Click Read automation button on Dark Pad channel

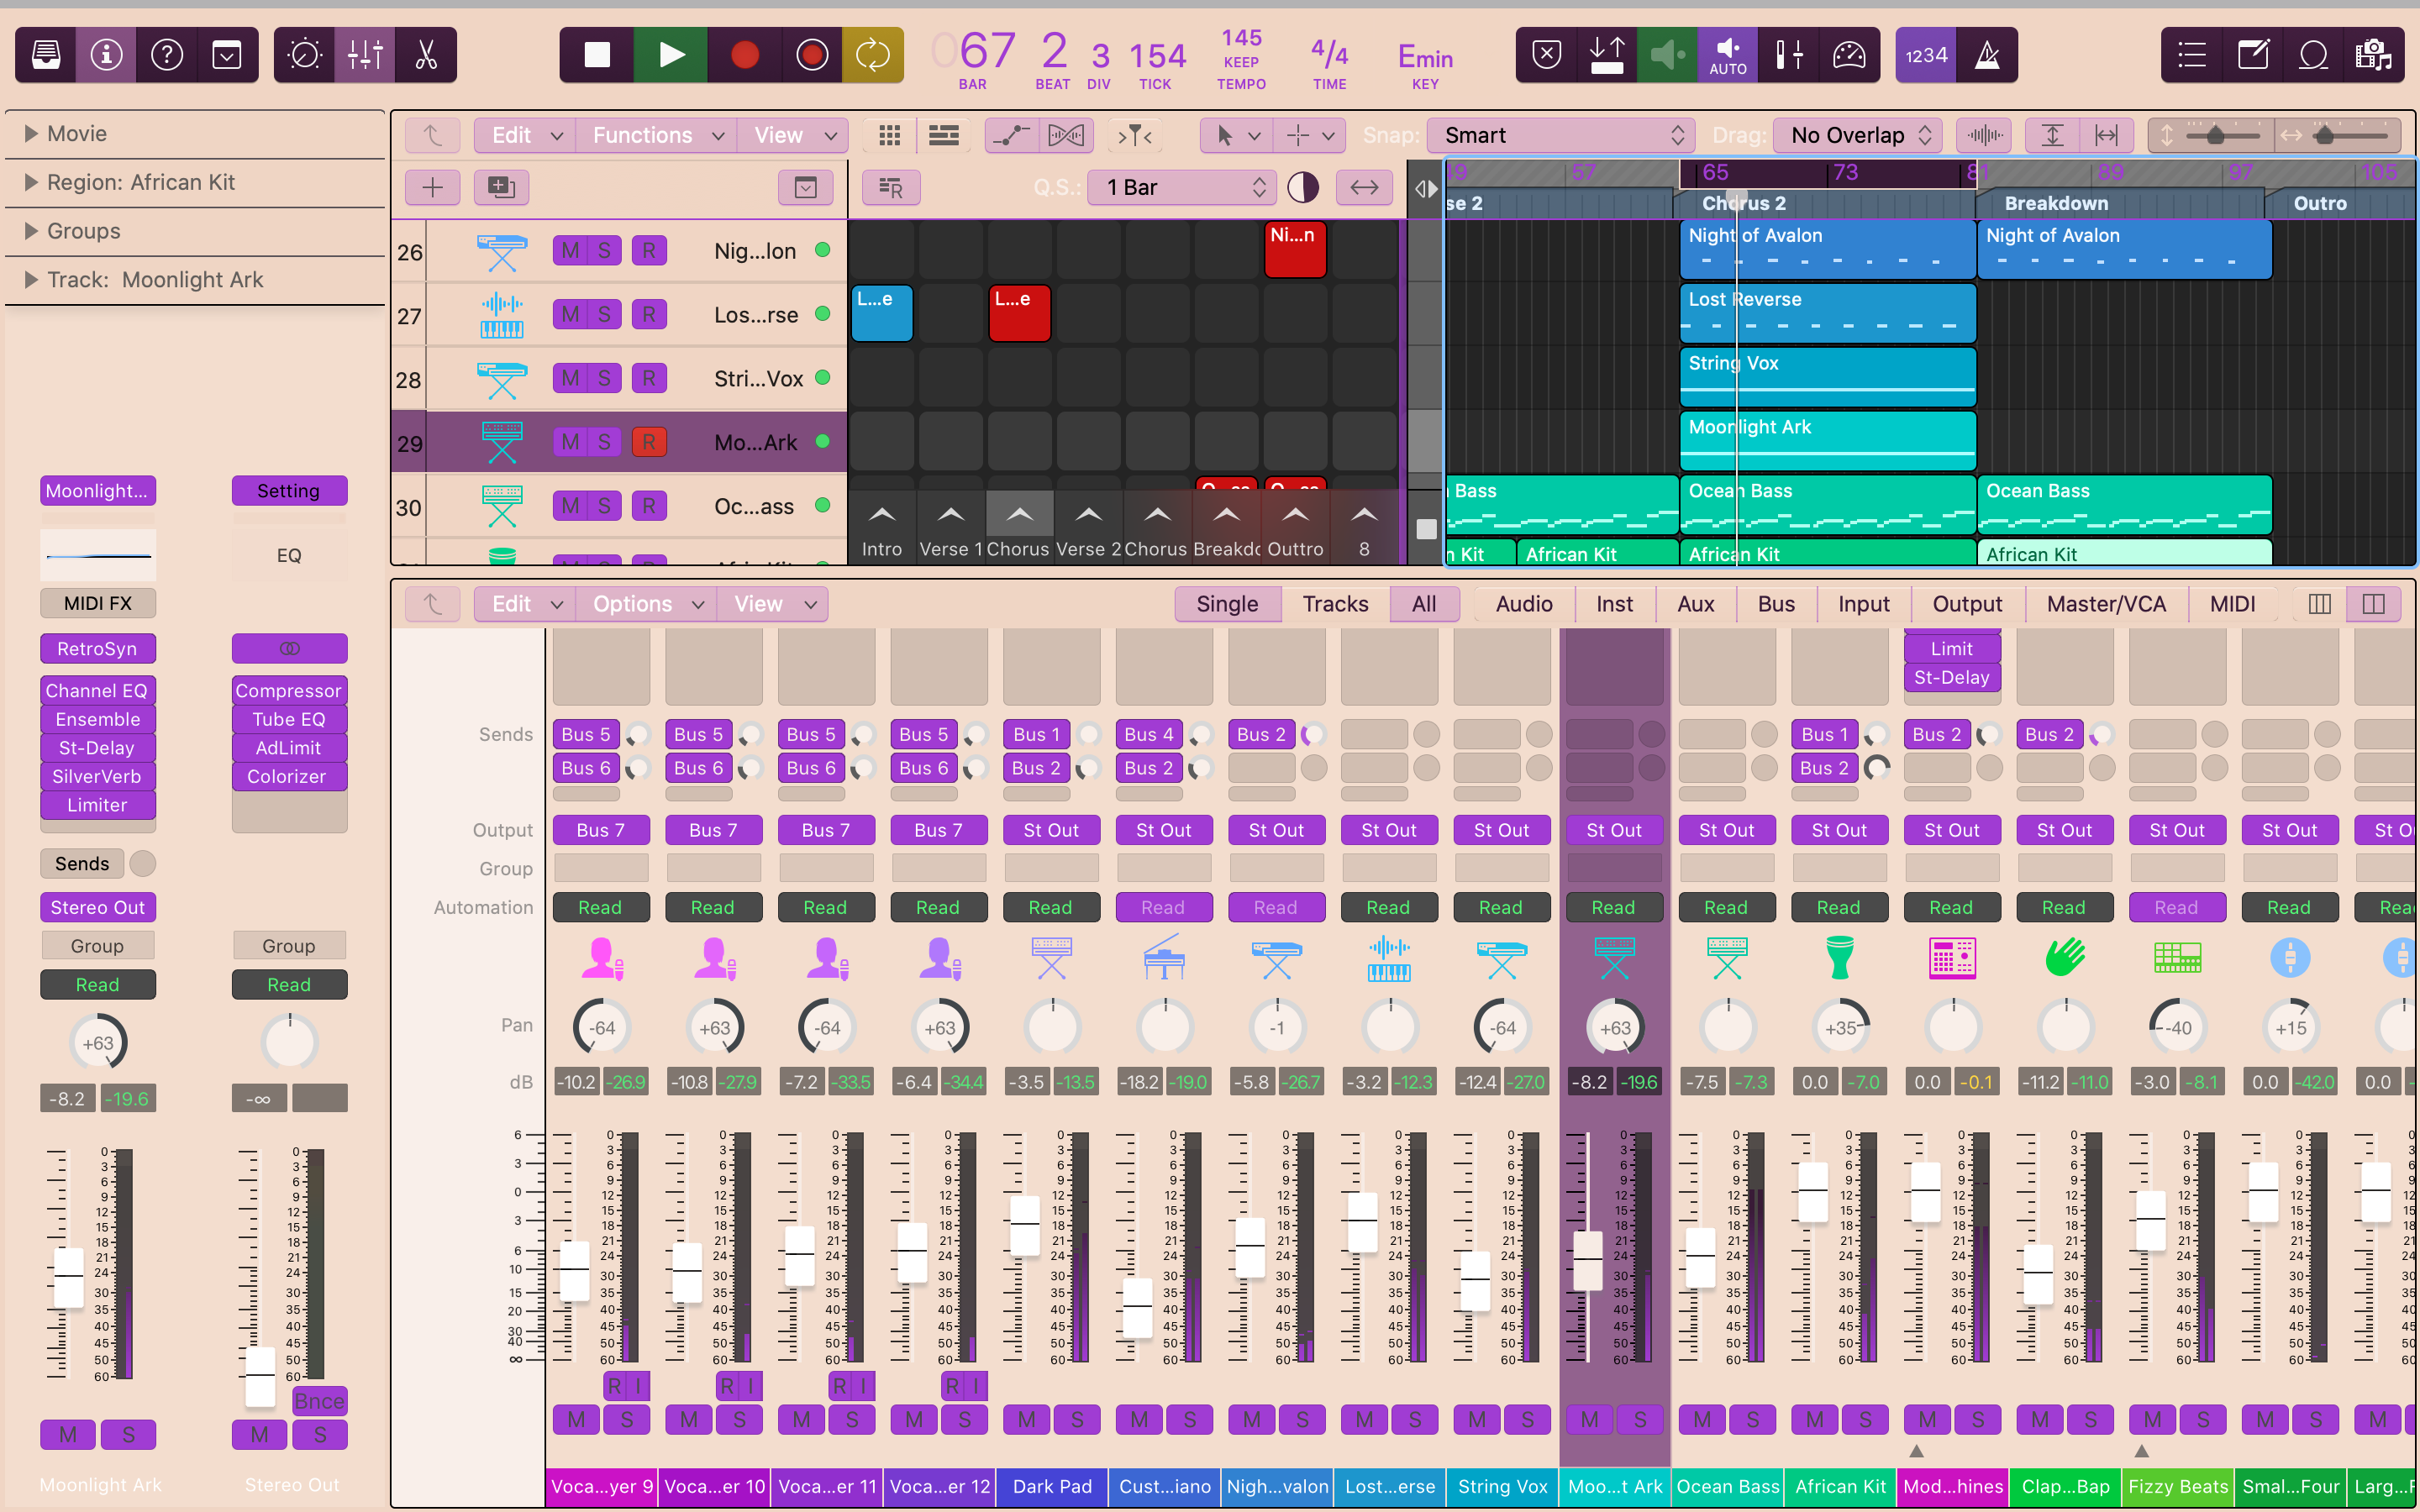(x=1050, y=907)
